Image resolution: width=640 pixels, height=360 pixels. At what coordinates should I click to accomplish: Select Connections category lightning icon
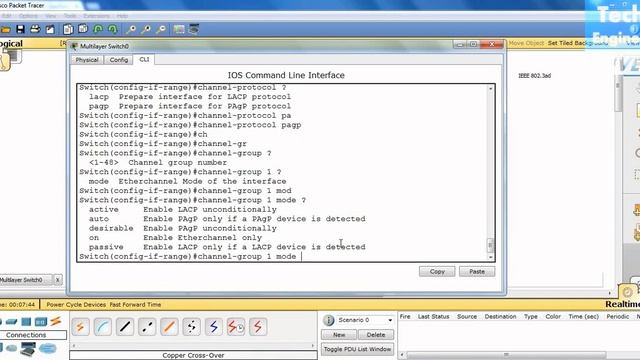coord(56,321)
